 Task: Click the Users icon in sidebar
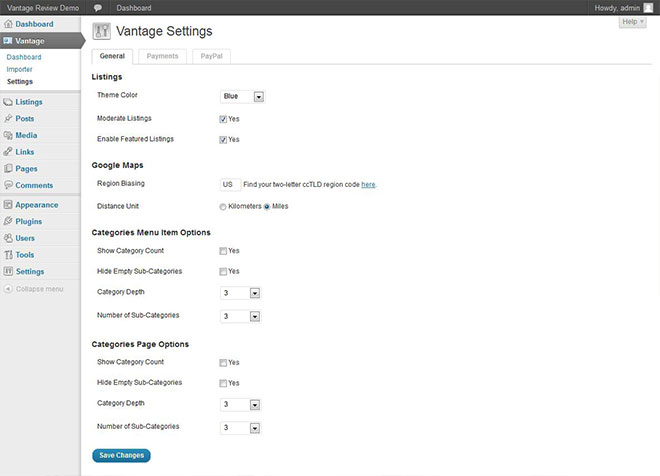8,238
